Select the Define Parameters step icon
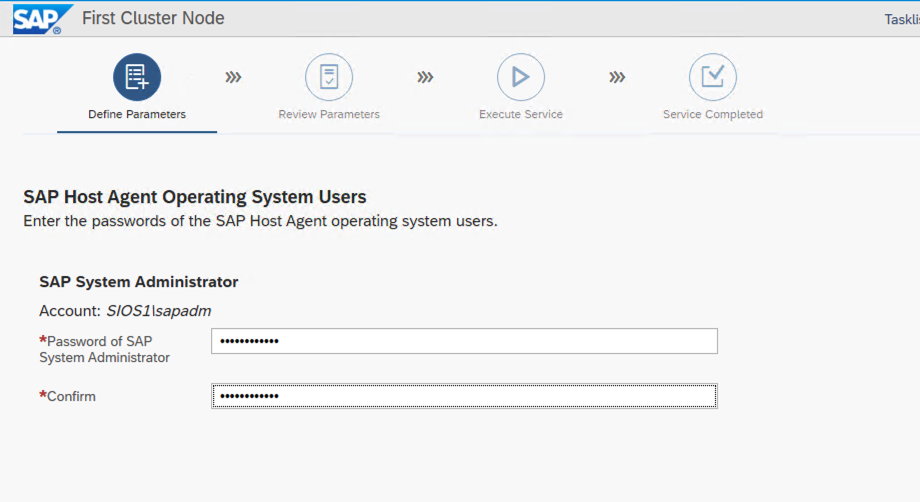Viewport: 920px width, 502px height. click(137, 77)
